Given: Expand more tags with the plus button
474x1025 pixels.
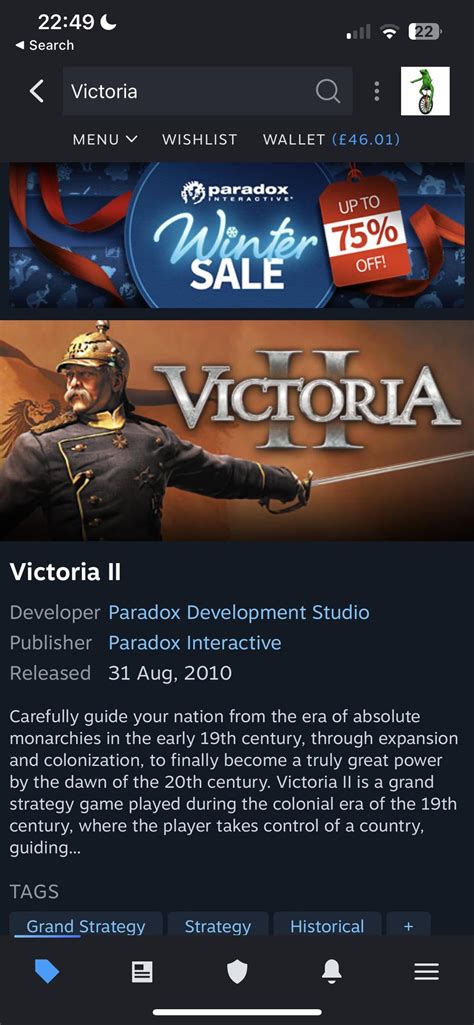Looking at the screenshot, I should point(409,925).
